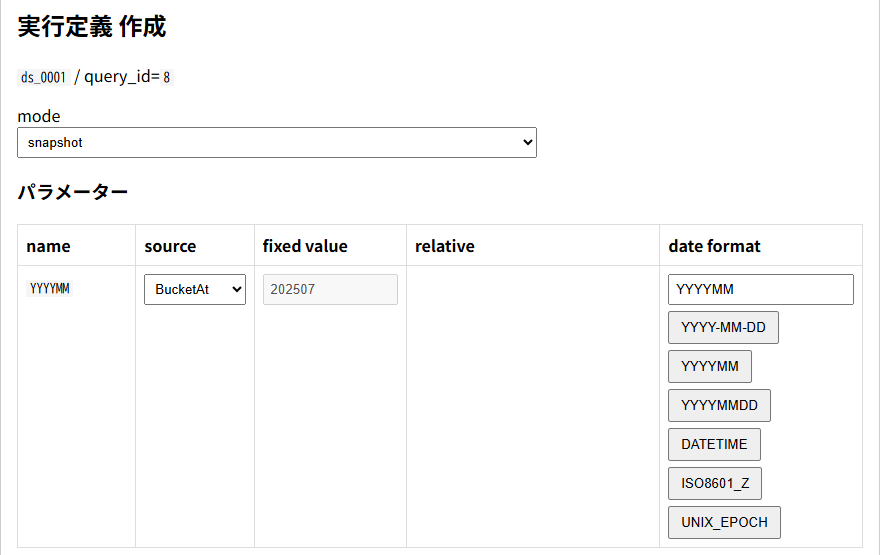This screenshot has height=555, width=880.
Task: Click the ds_0001 dataset label
Action: click(x=43, y=77)
